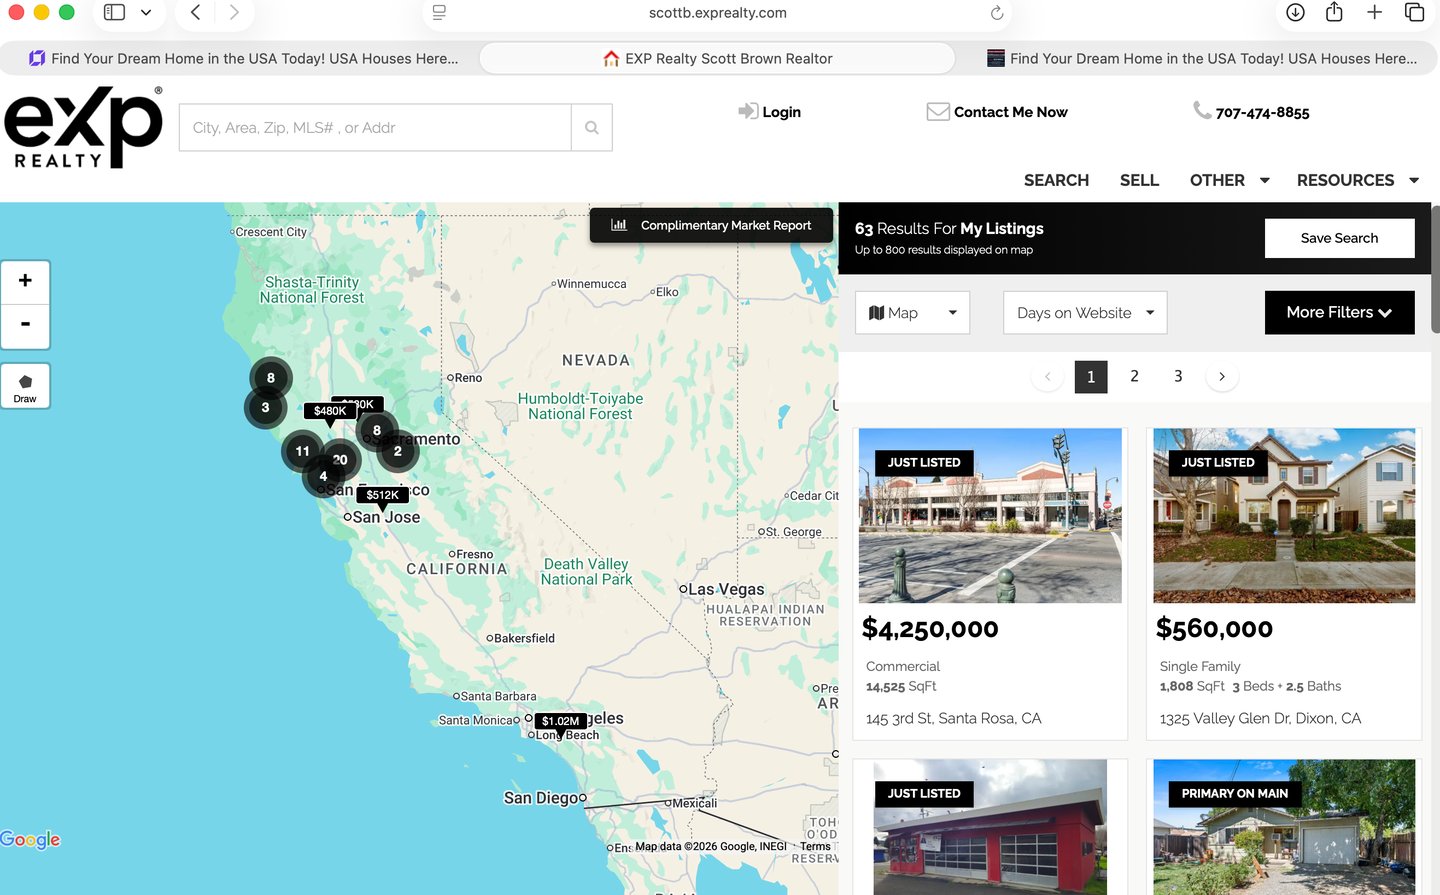Open the Safari share menu
This screenshot has height=895, width=1440.
click(x=1334, y=12)
